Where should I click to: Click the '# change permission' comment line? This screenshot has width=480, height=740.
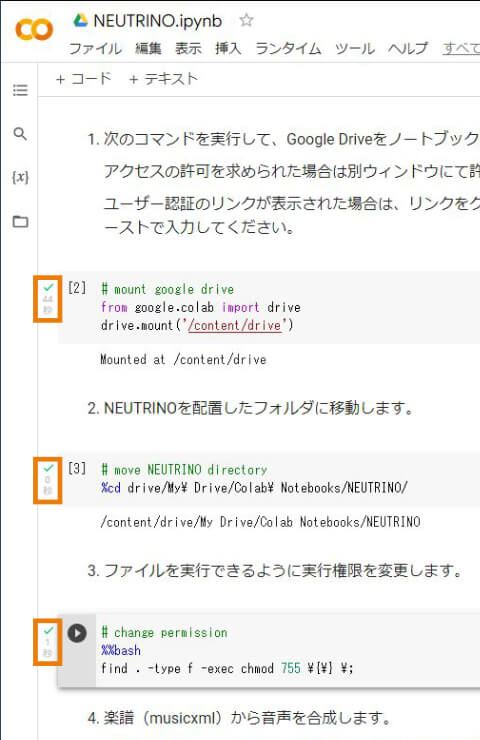click(164, 632)
